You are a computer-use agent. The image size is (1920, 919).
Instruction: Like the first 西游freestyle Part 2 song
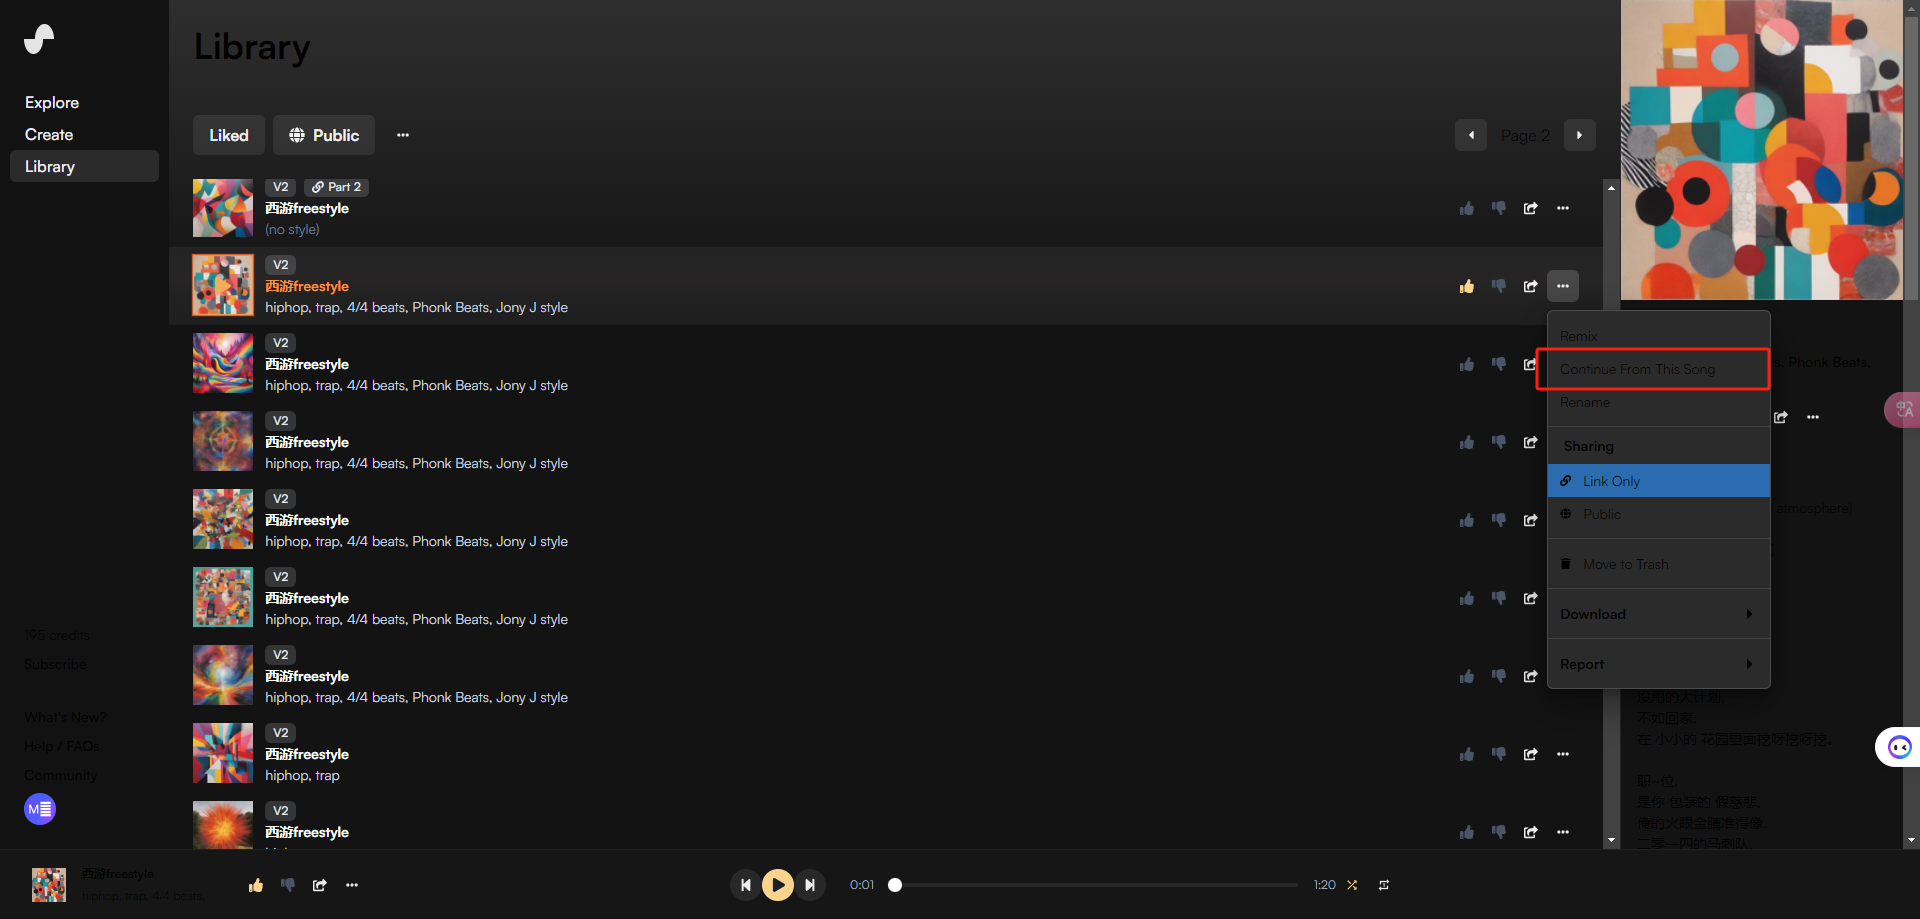(x=1466, y=208)
